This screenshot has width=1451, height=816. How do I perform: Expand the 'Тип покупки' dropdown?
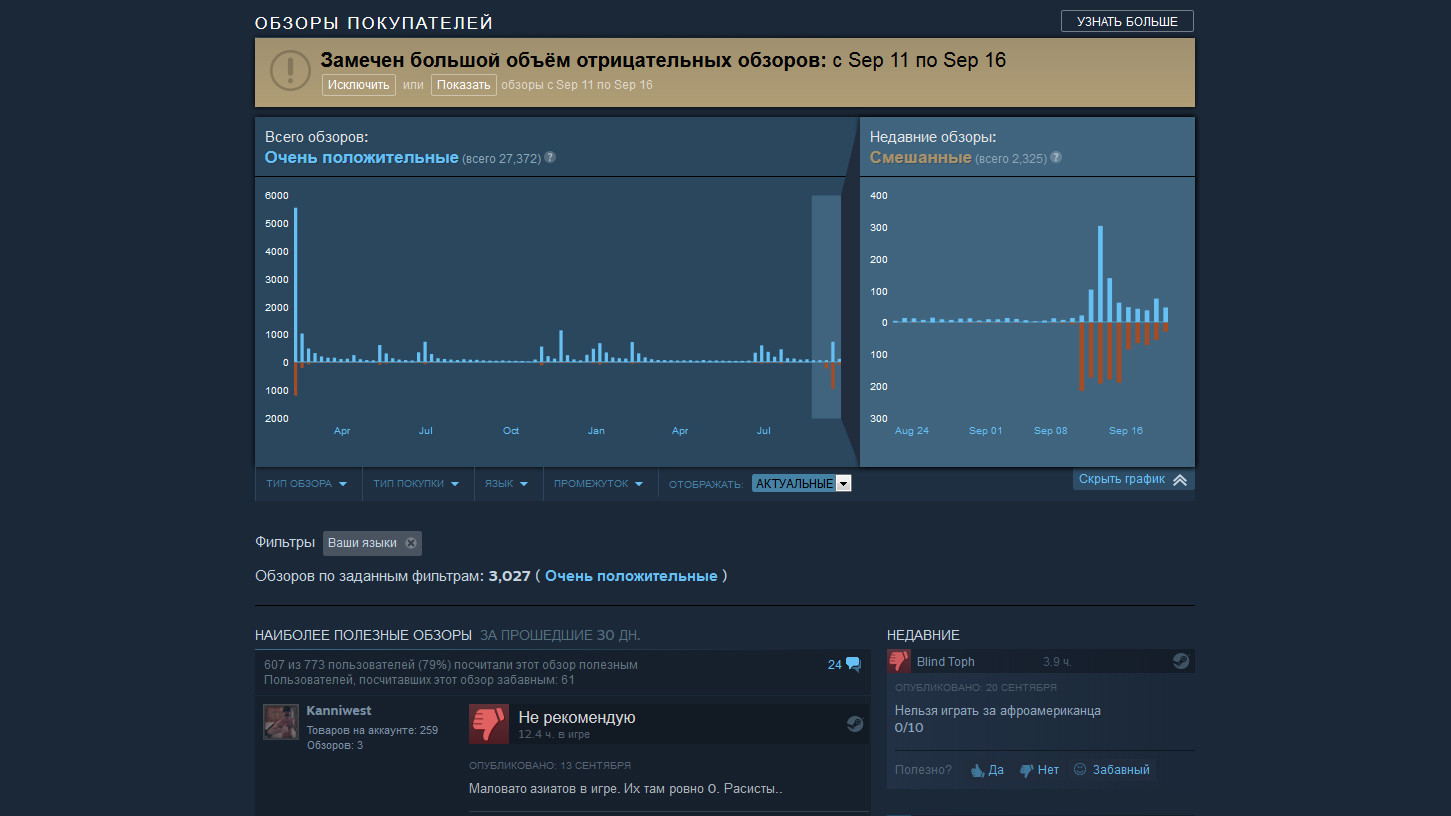click(x=416, y=483)
